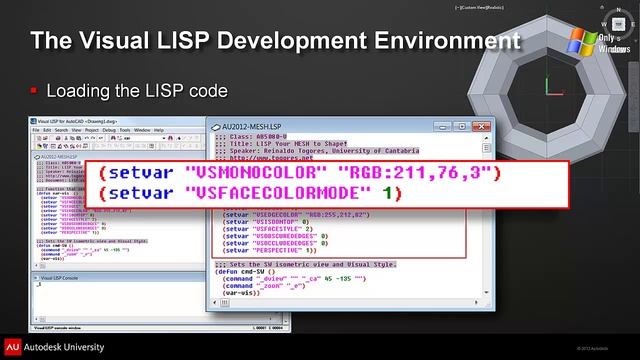Click the console's left scroll arrow
The height and width of the screenshot is (360, 640).
36,319
